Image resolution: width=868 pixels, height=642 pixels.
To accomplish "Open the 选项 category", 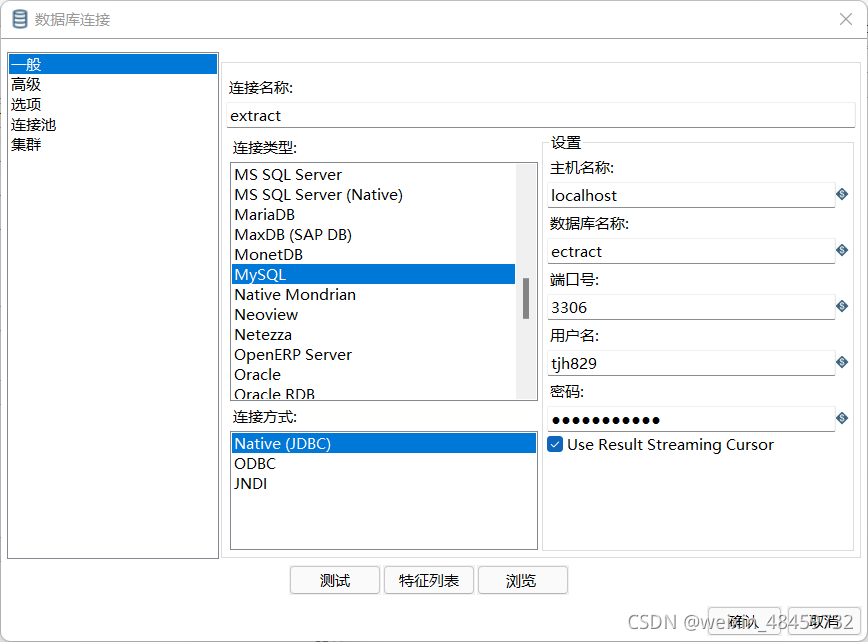I will coord(113,104).
